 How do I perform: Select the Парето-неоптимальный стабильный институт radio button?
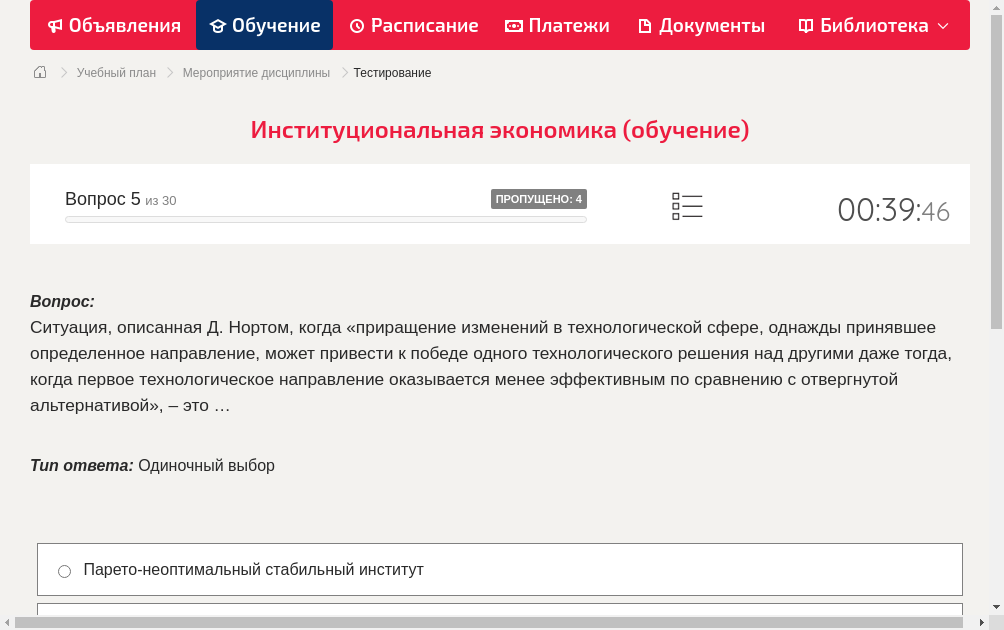[65, 571]
